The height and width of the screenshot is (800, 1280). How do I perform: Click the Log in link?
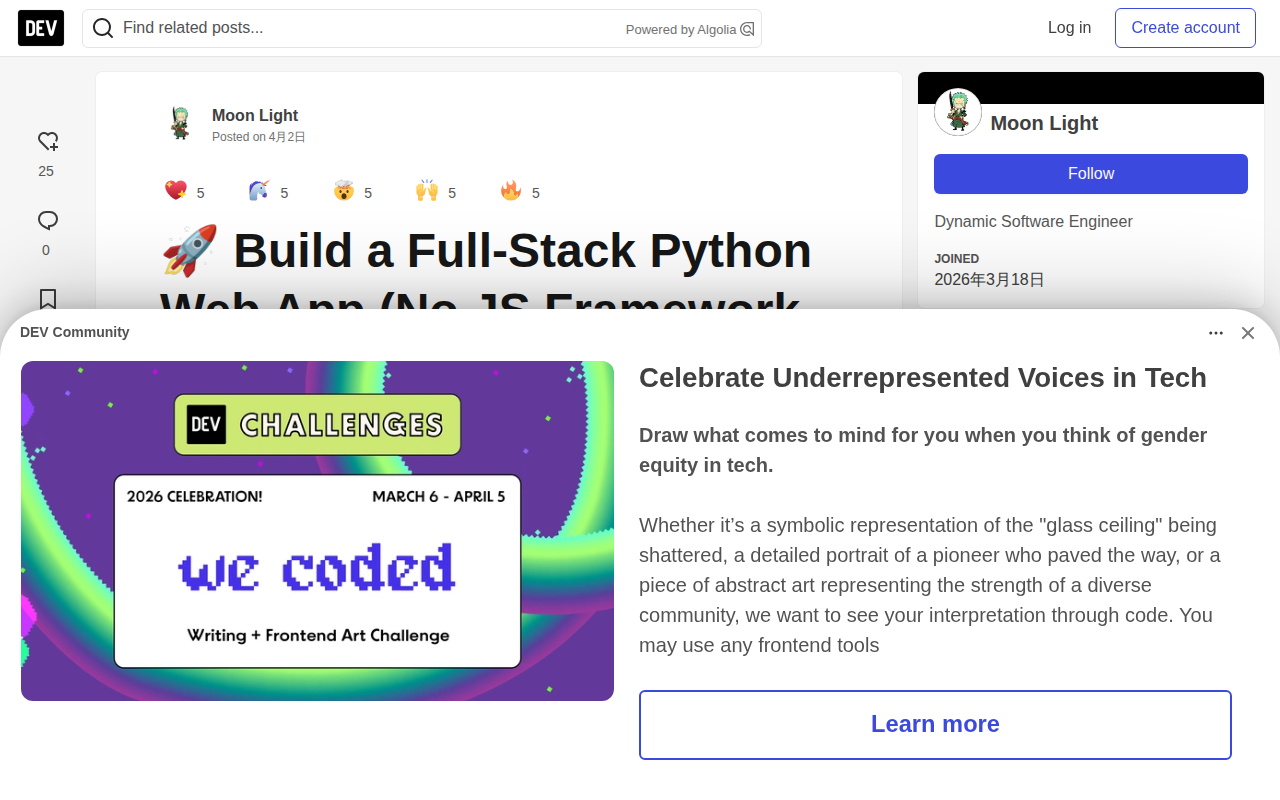click(1069, 28)
